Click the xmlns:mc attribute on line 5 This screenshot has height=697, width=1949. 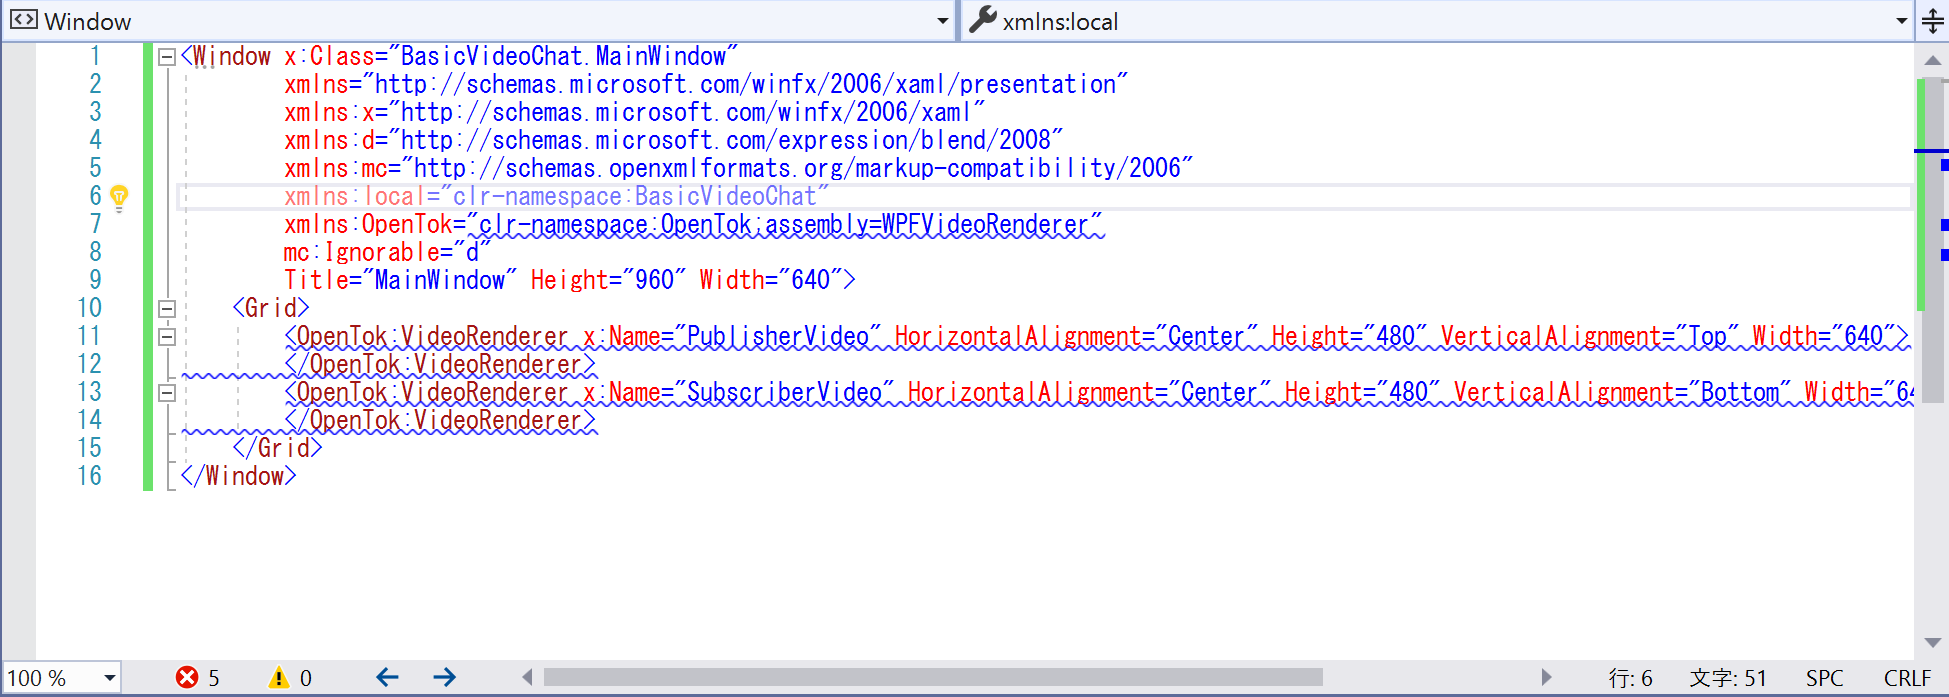coord(738,169)
